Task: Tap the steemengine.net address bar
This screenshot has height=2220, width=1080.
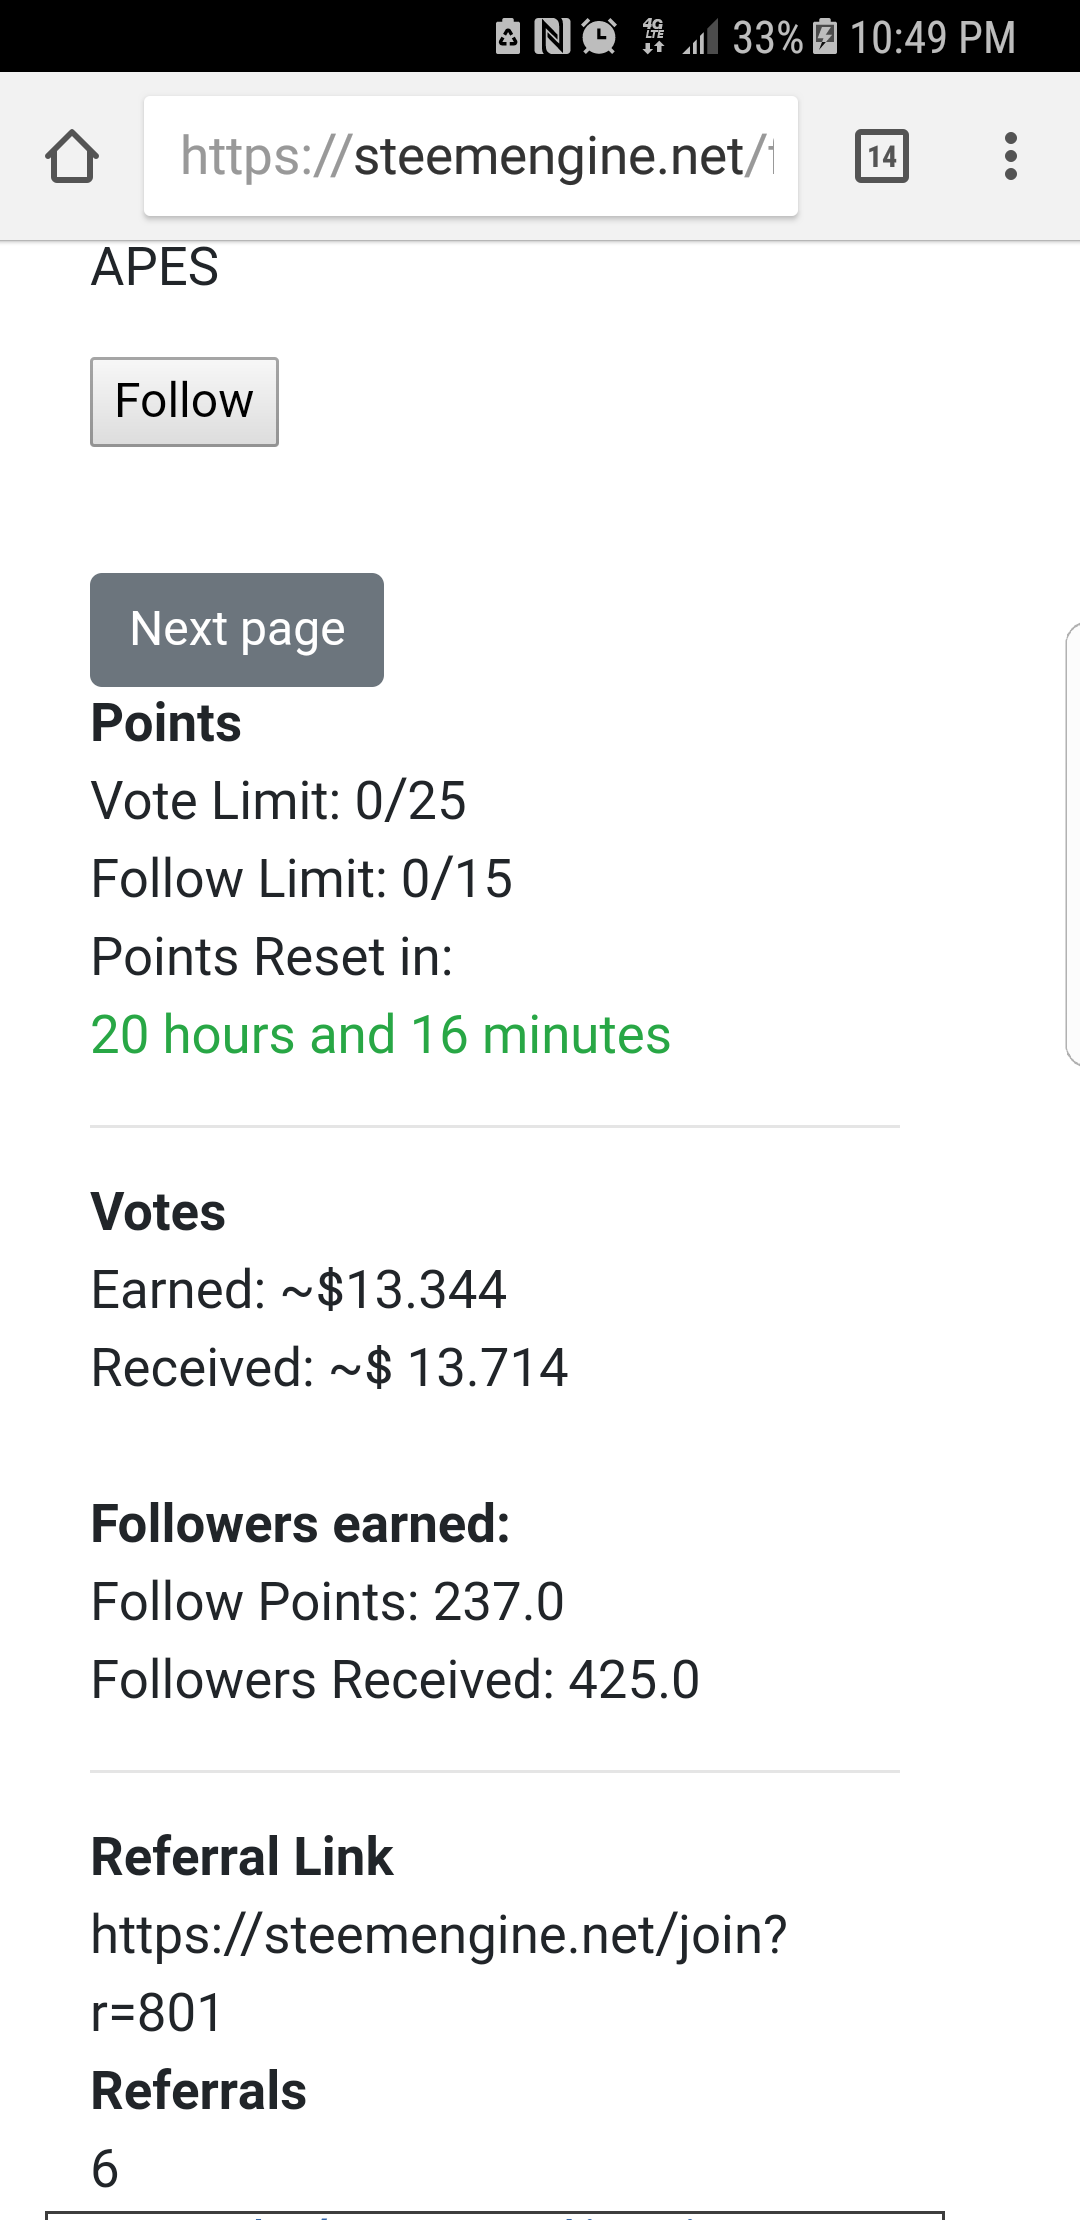Action: (470, 157)
